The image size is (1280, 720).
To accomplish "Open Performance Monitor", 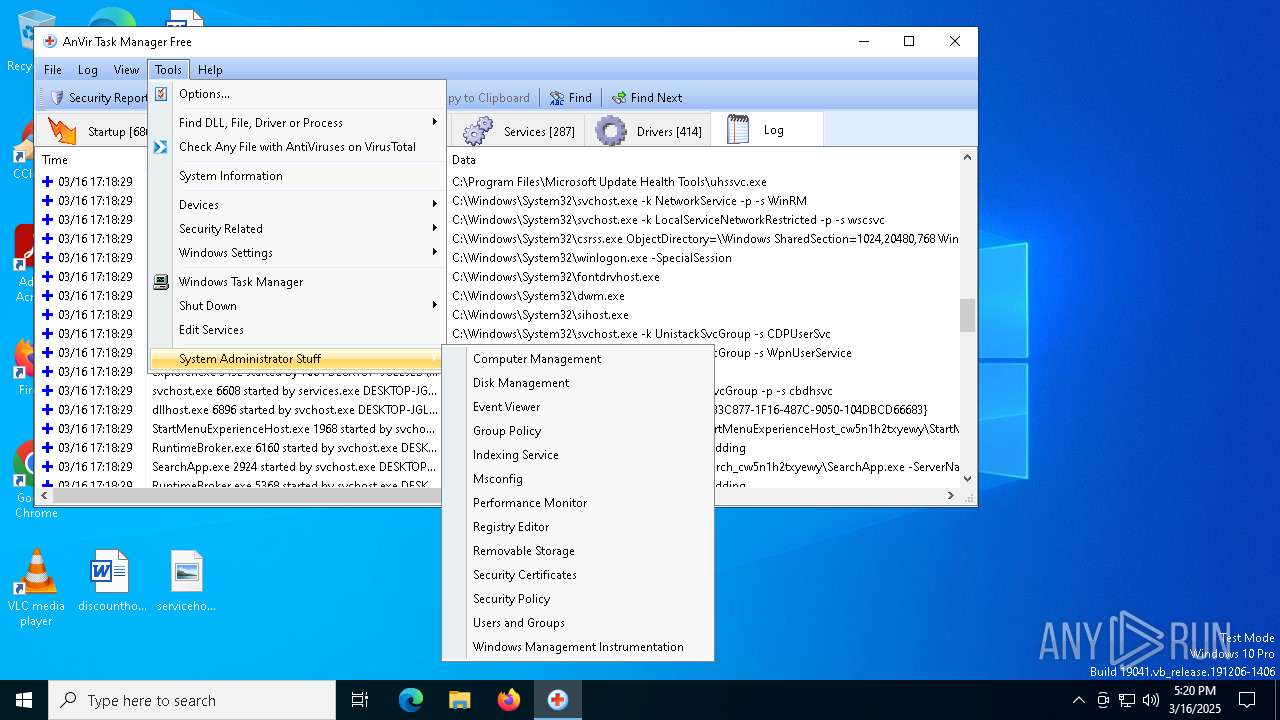I will [578, 503].
